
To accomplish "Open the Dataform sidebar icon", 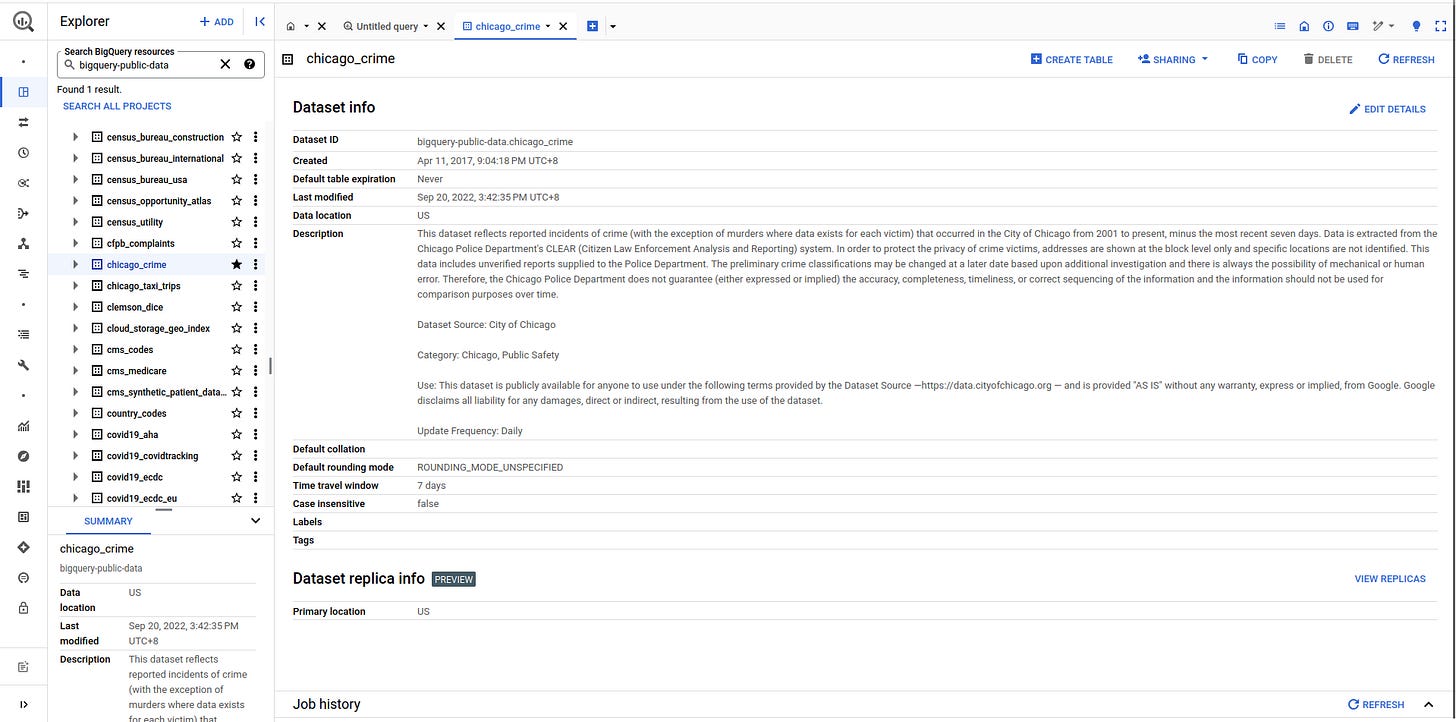I will (23, 213).
